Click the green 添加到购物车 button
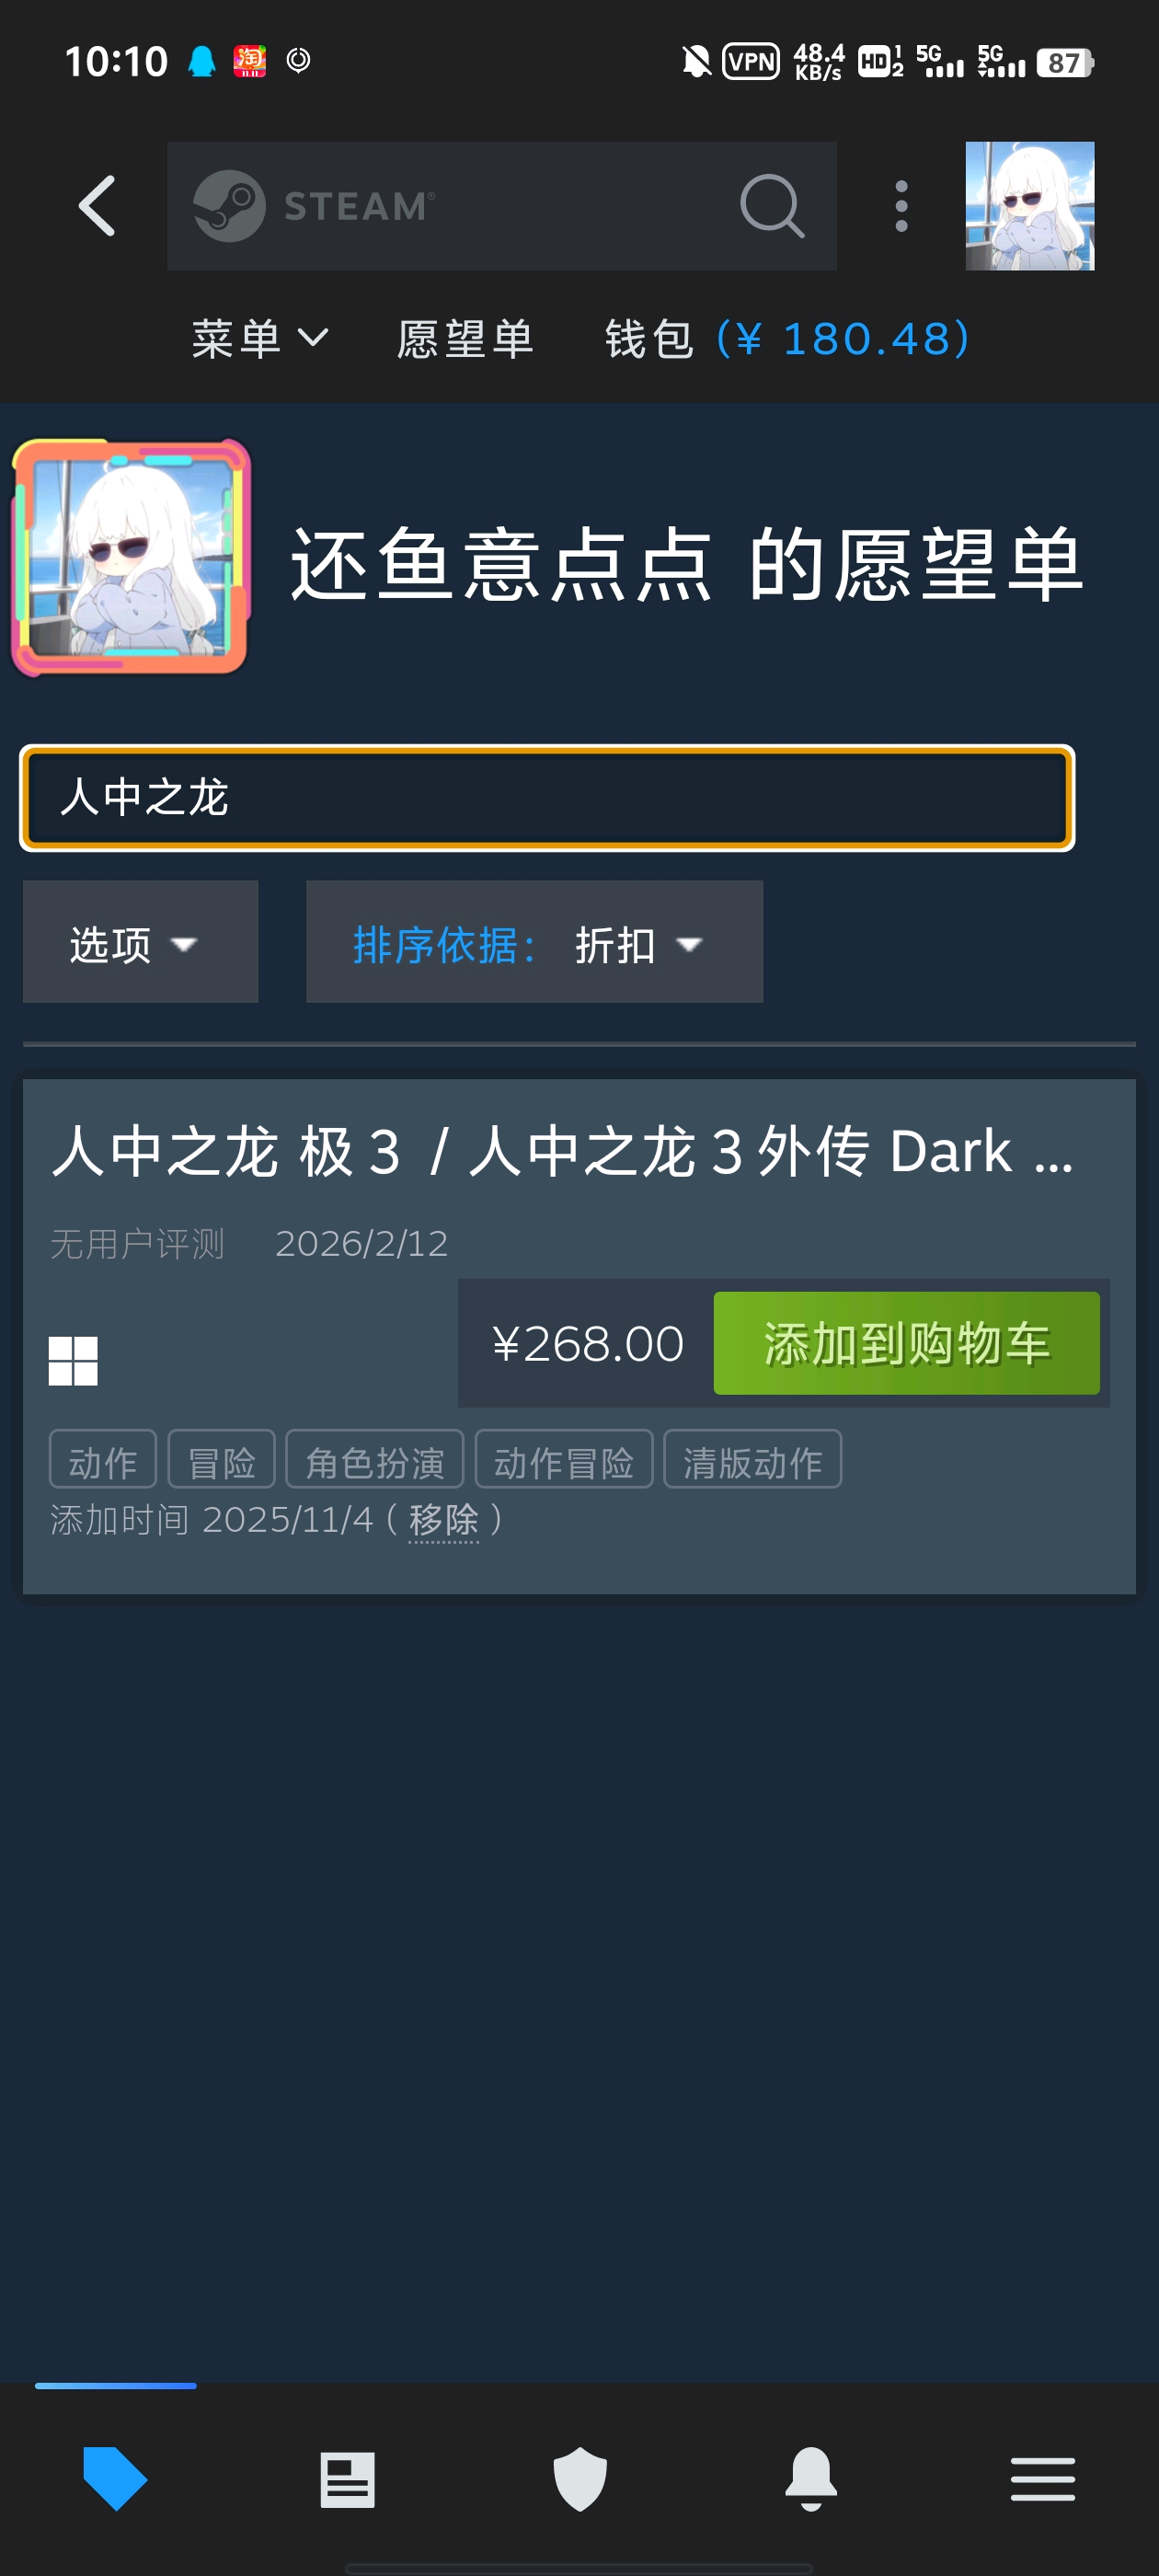 pos(906,1343)
